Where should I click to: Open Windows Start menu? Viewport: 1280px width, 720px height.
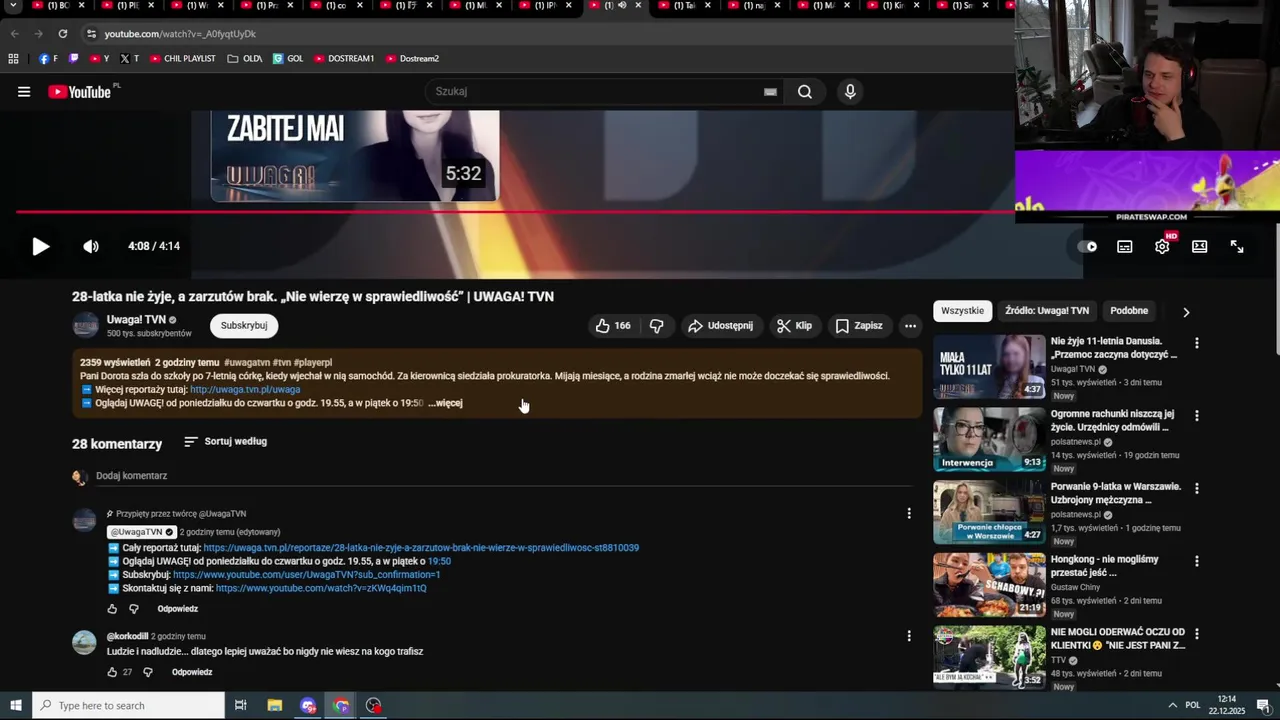click(16, 706)
